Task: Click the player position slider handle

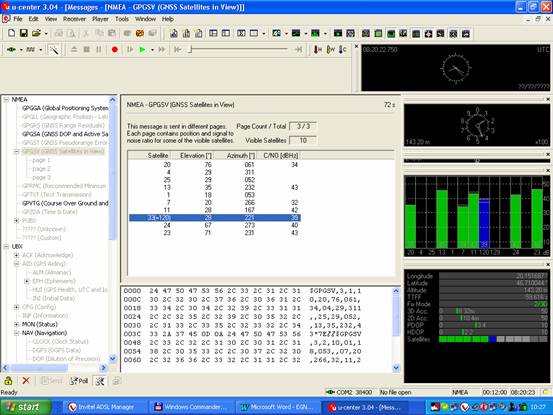Action: [190, 50]
